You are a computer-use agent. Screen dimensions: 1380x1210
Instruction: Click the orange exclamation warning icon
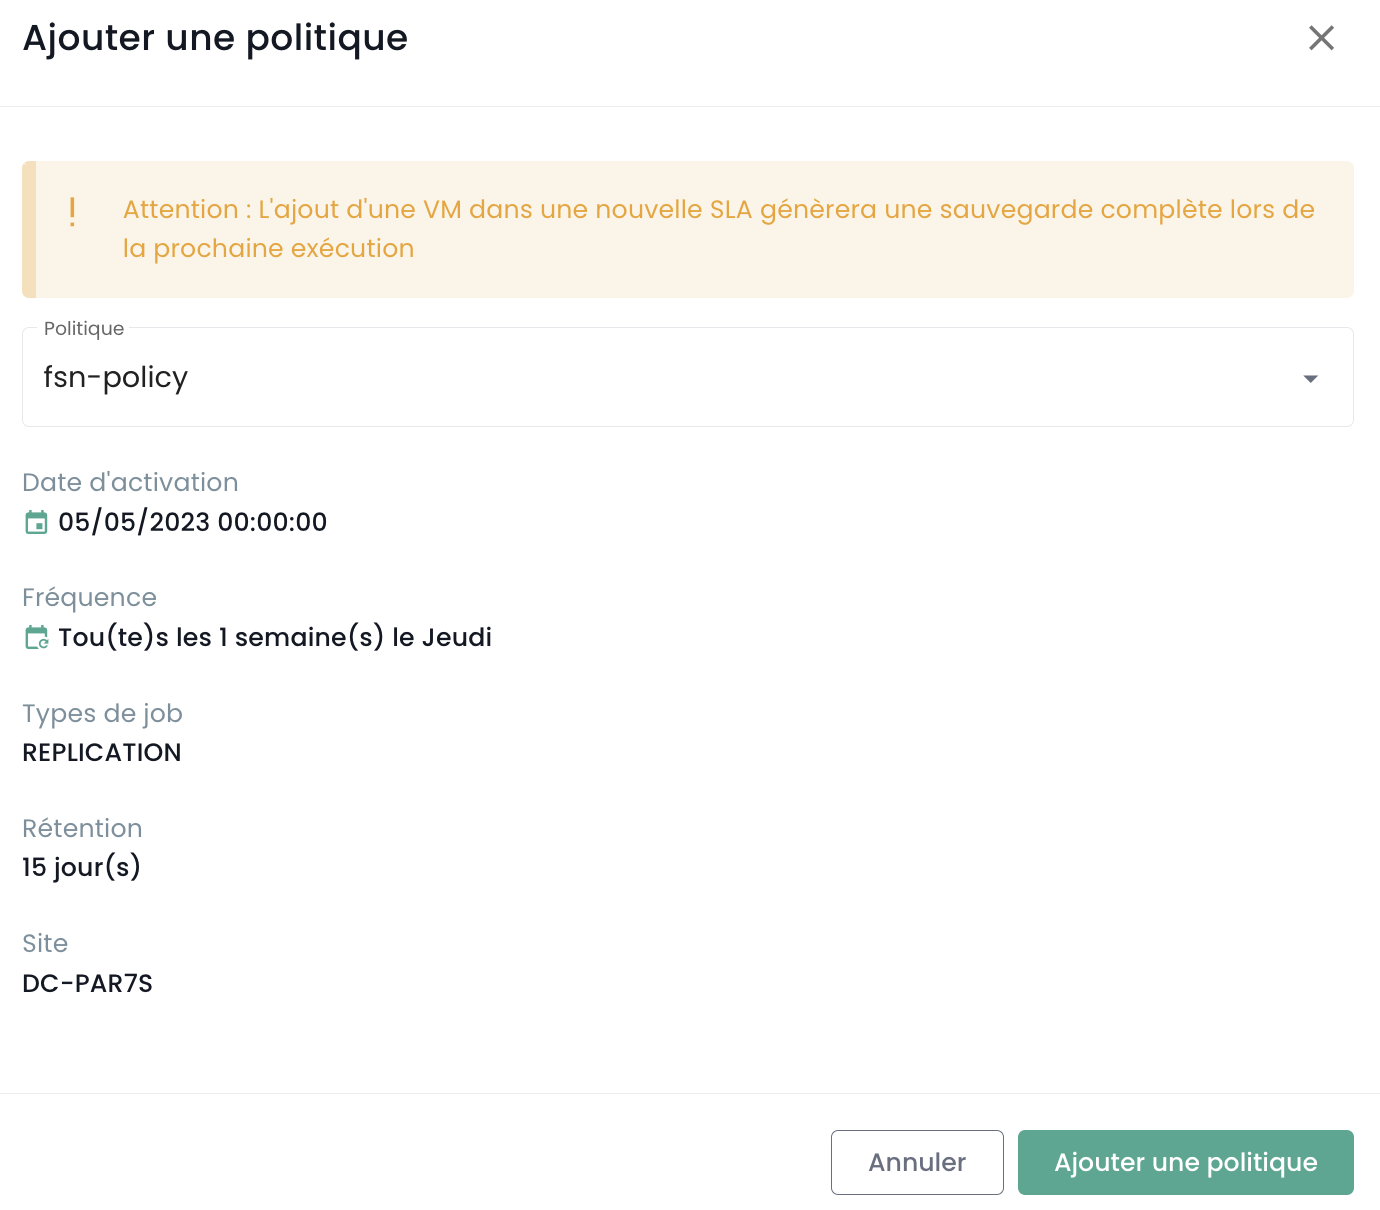coord(72,211)
